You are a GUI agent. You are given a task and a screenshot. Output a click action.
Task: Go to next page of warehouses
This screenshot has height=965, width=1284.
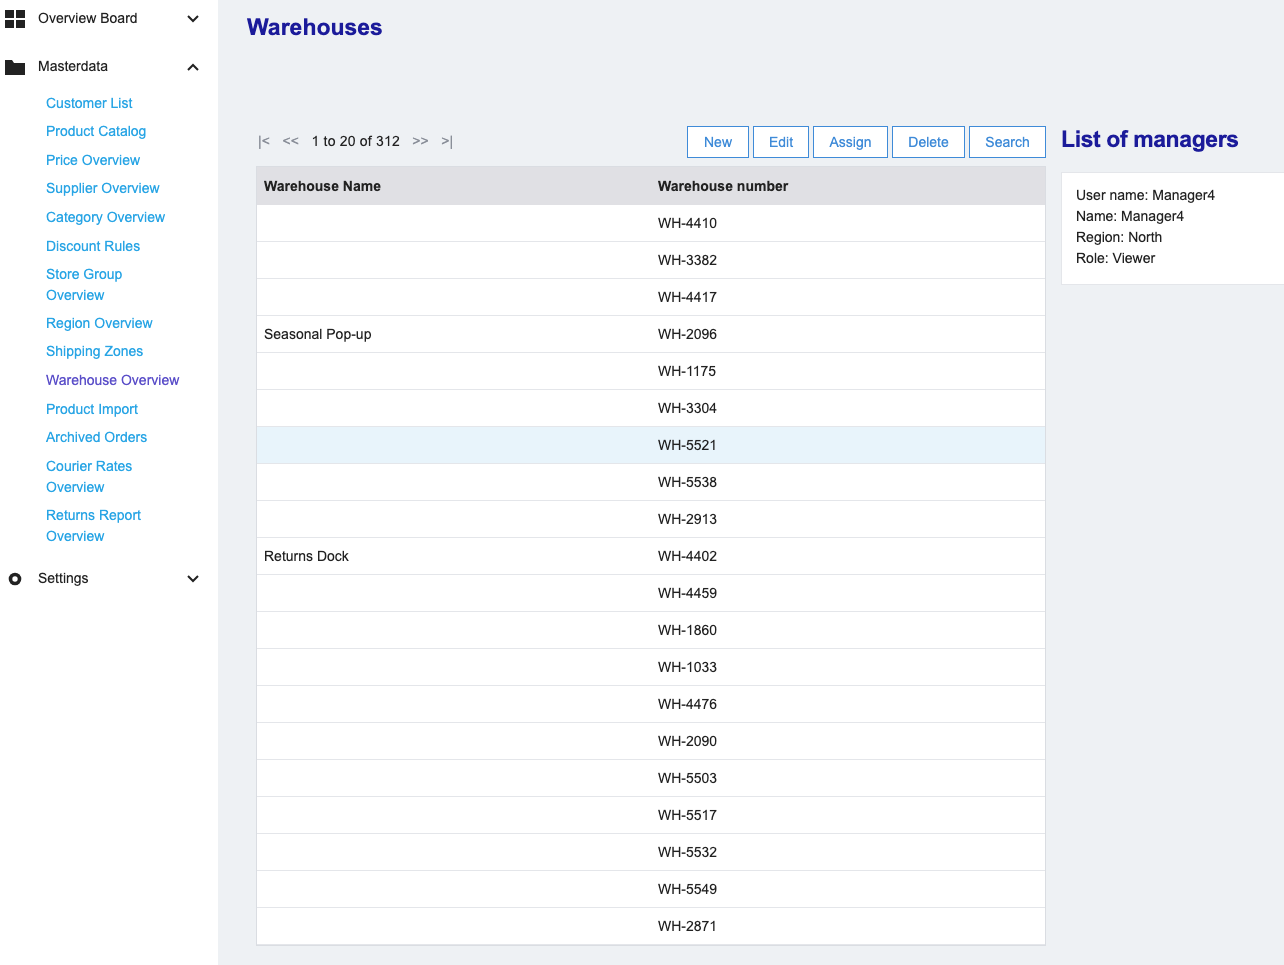pos(421,141)
